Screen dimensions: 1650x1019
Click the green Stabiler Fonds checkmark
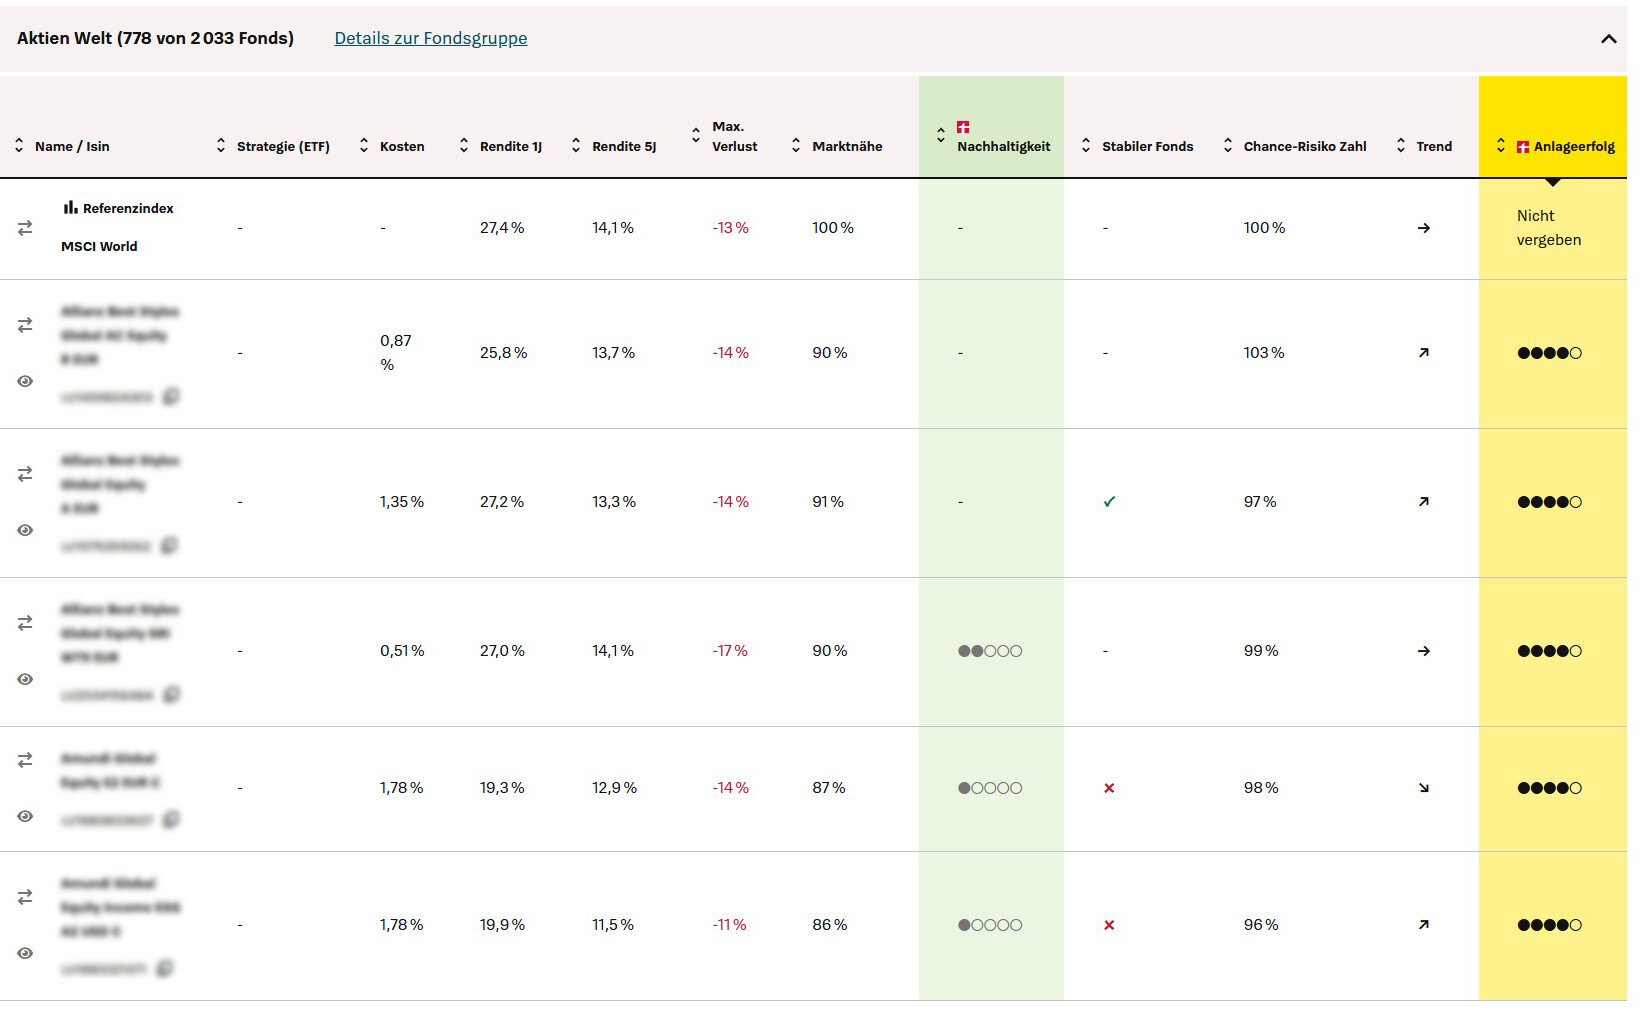click(1109, 502)
